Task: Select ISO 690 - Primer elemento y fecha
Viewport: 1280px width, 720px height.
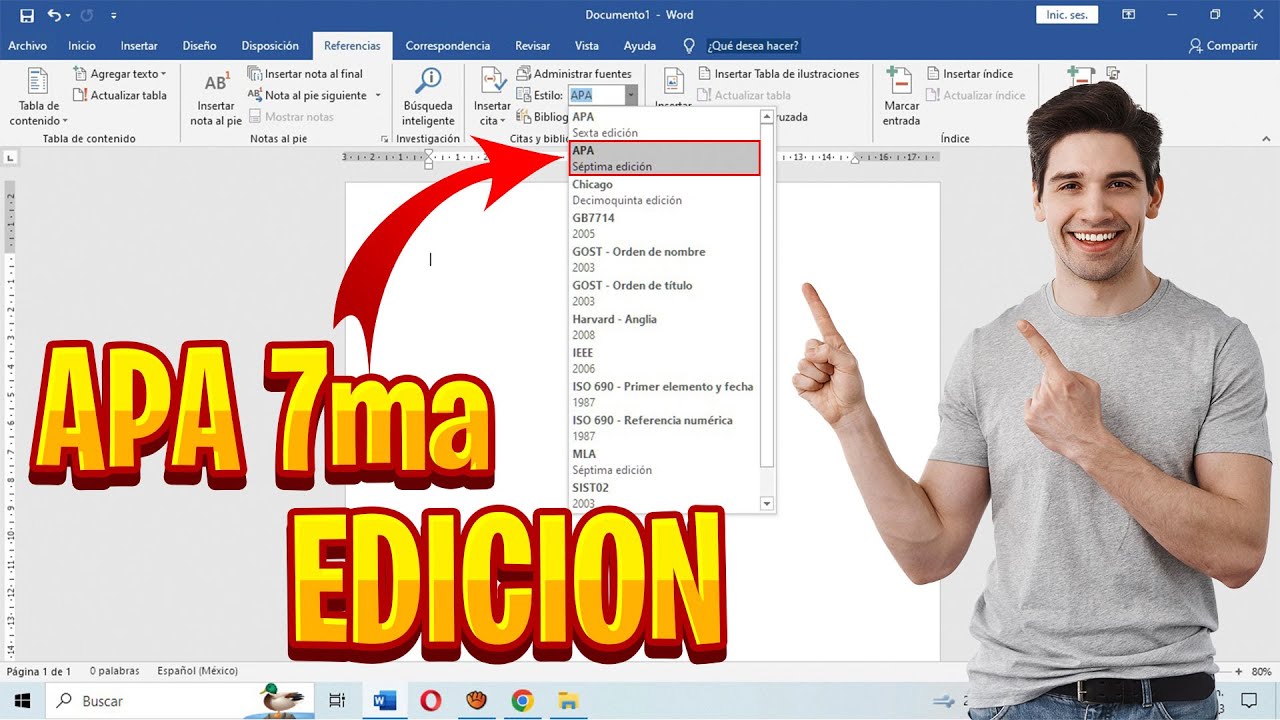Action: coord(664,395)
